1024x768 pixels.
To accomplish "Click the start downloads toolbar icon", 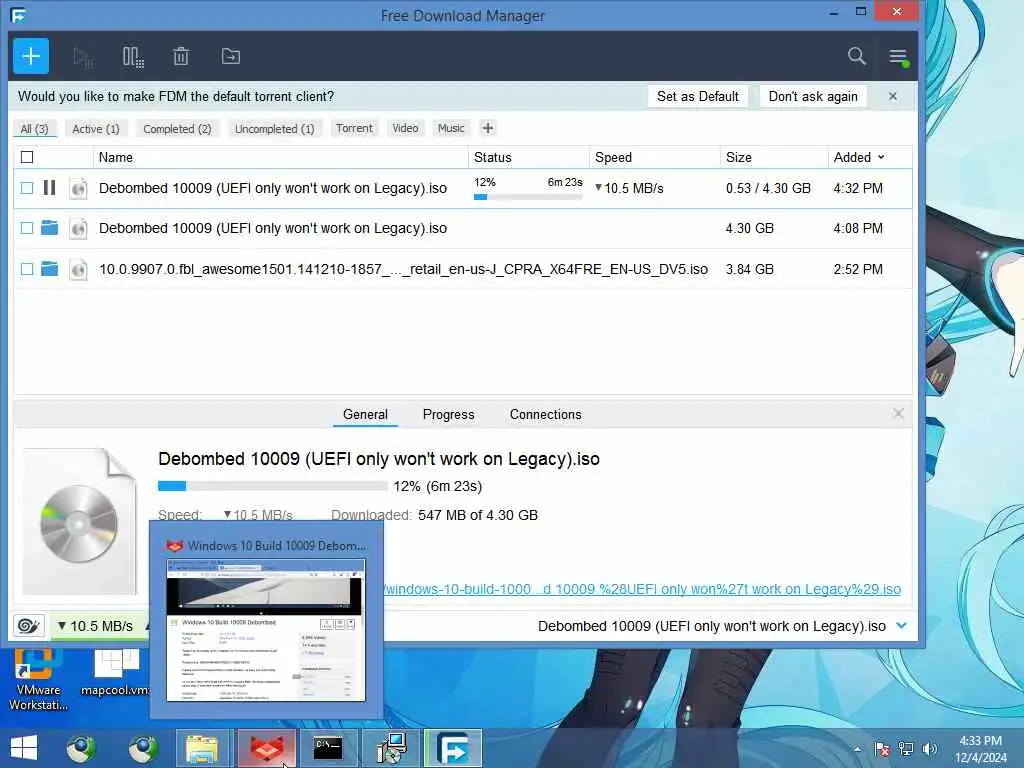I will click(83, 57).
